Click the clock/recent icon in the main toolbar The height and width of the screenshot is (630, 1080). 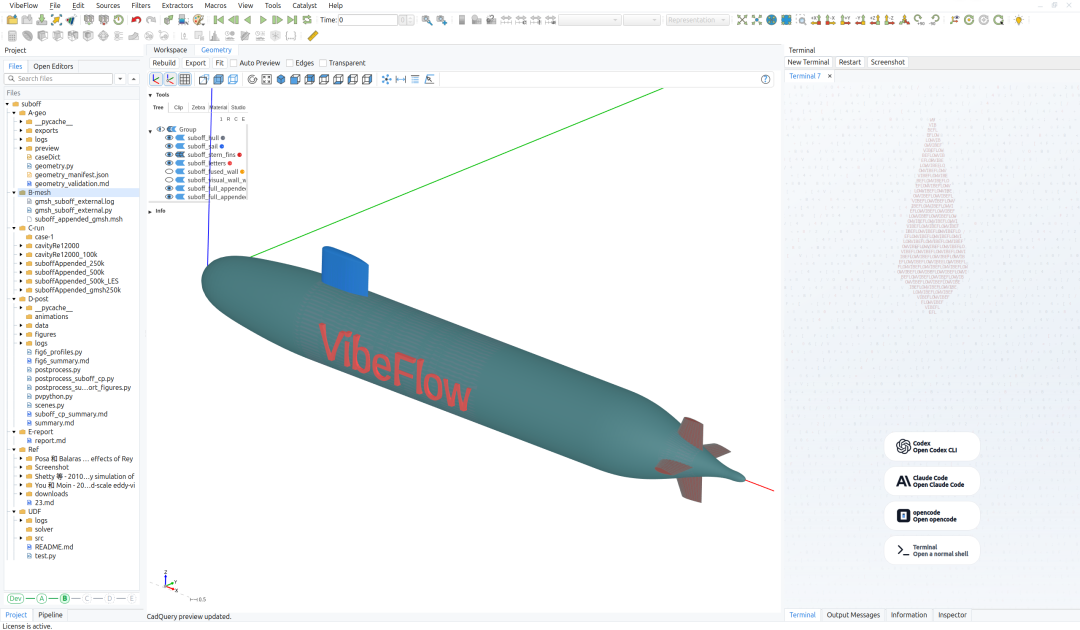118,20
